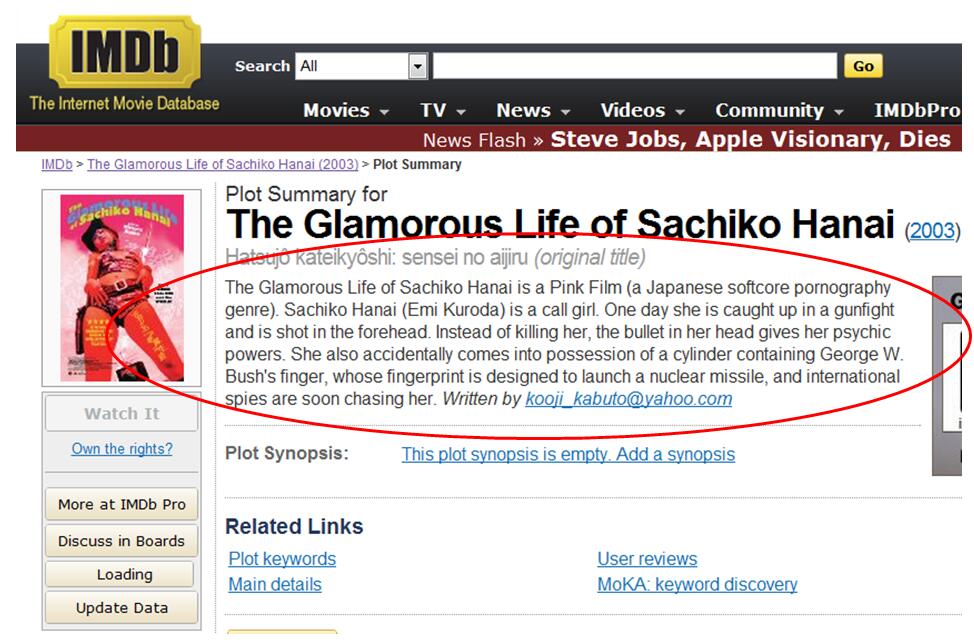Open the News dropdown menu

533,111
